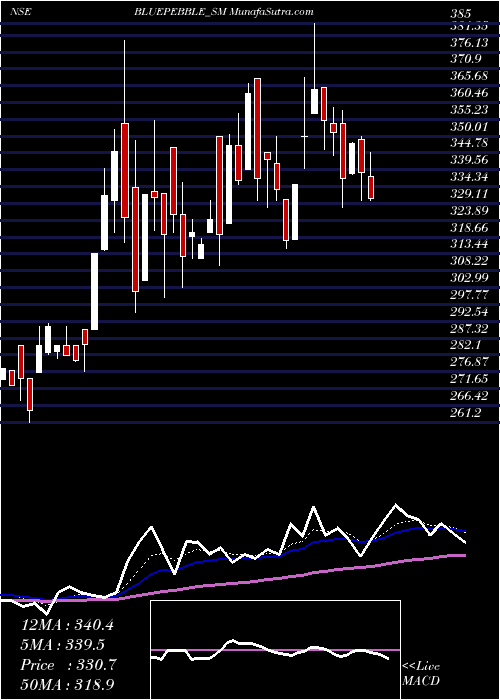Click the 313.44 price label
The width and height of the screenshot is (500, 700).
(467, 244)
